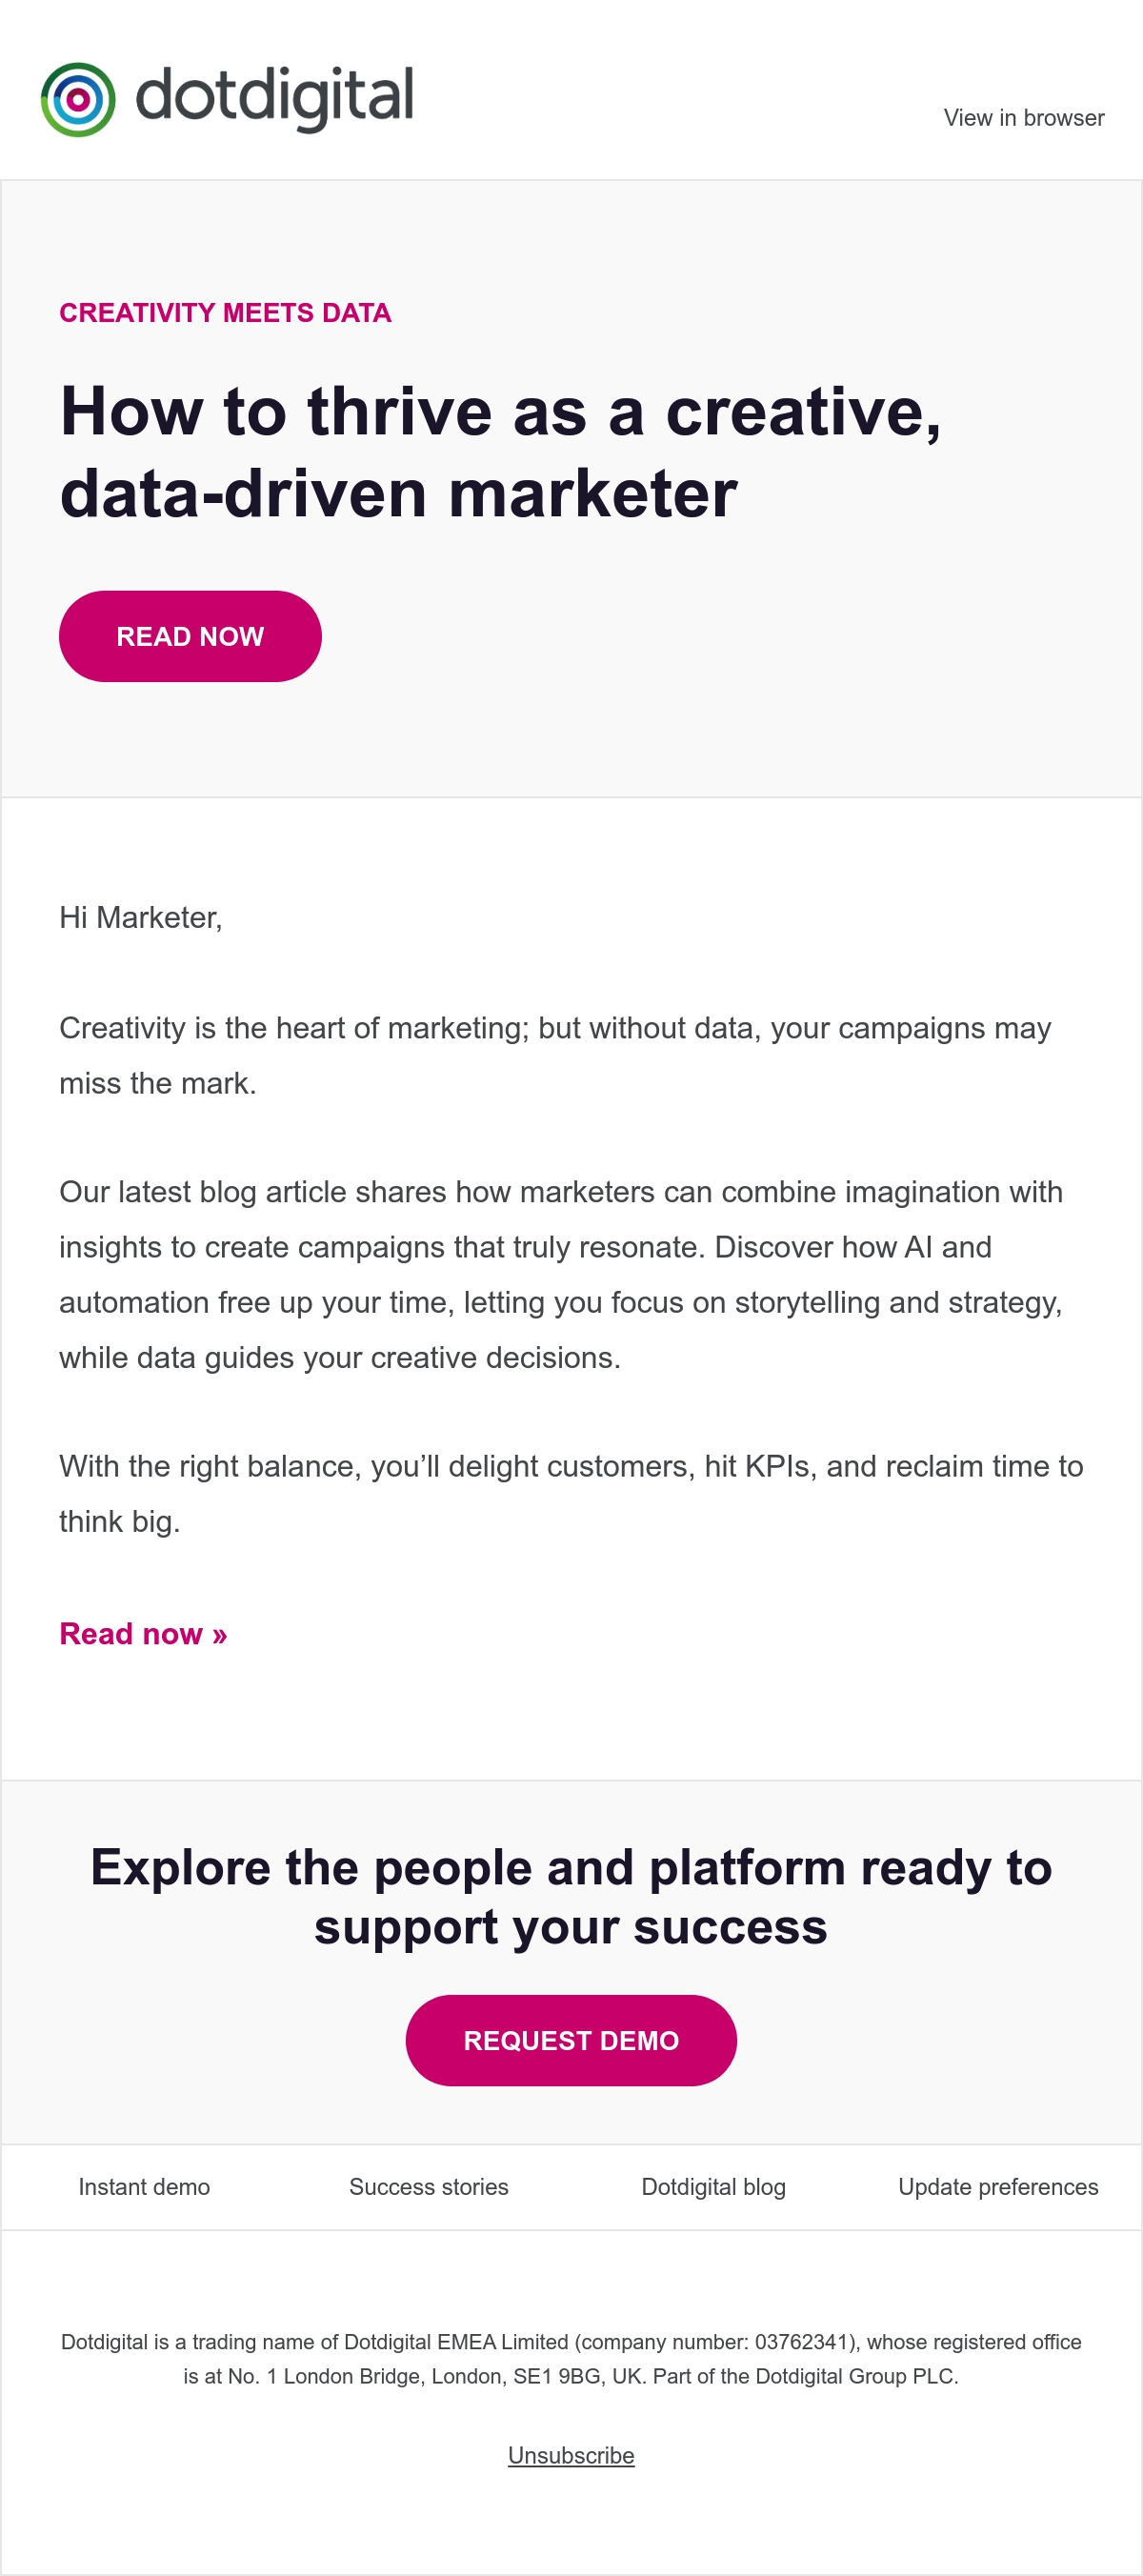Open the Update preferences link
This screenshot has height=2576, width=1143.
998,2187
